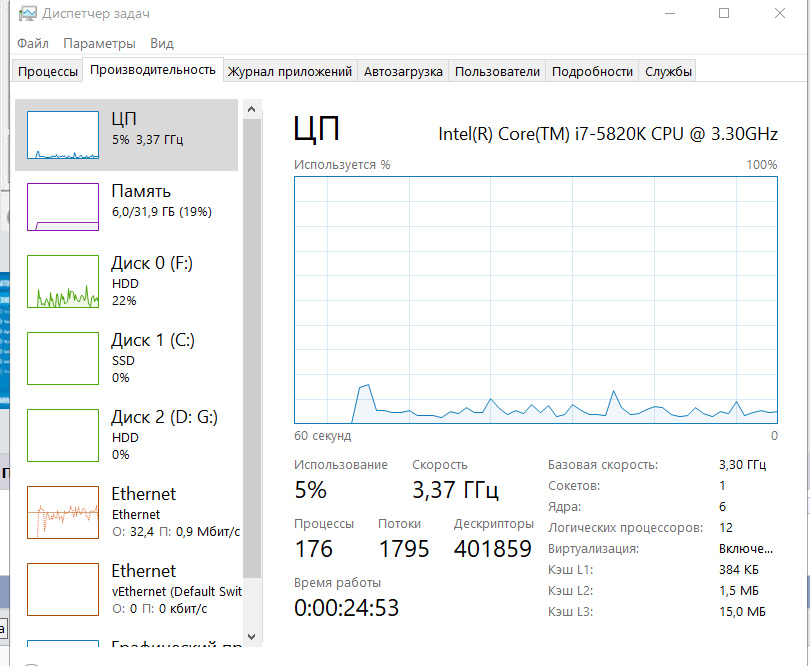The height and width of the screenshot is (666, 810).
Task: Minimize the Диспетчер задач window
Action: [670, 13]
